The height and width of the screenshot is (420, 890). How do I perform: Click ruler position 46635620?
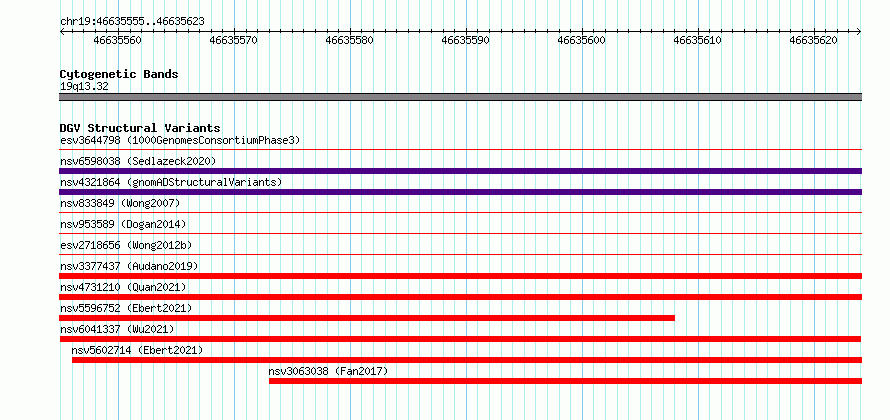tap(813, 41)
